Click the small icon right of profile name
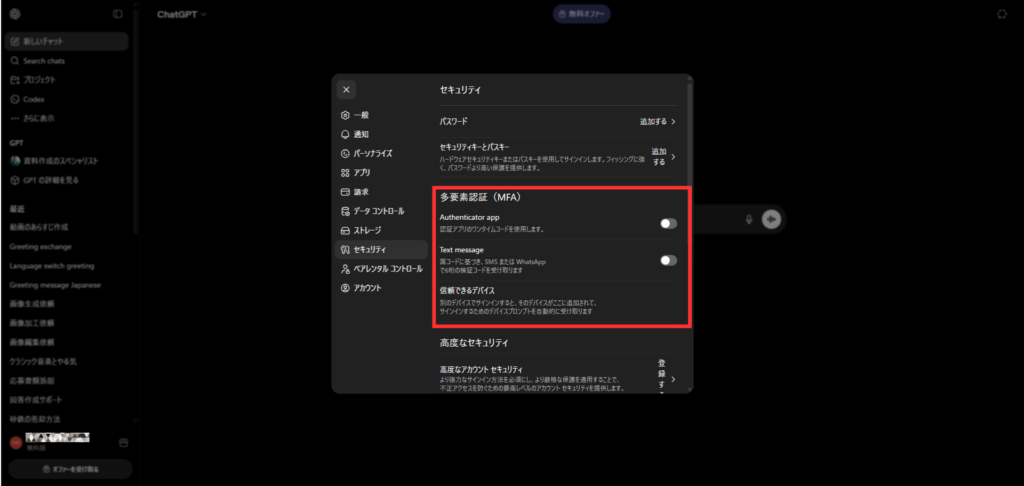The image size is (1024, 486). coord(123,443)
